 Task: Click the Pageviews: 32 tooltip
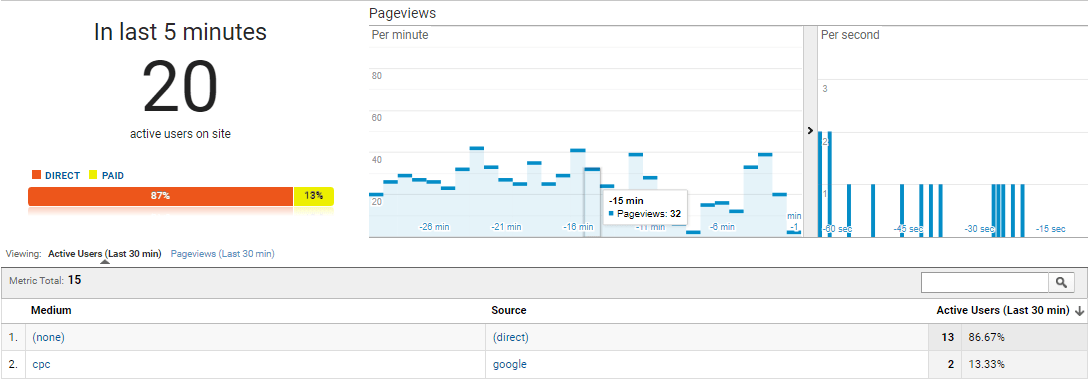click(644, 208)
